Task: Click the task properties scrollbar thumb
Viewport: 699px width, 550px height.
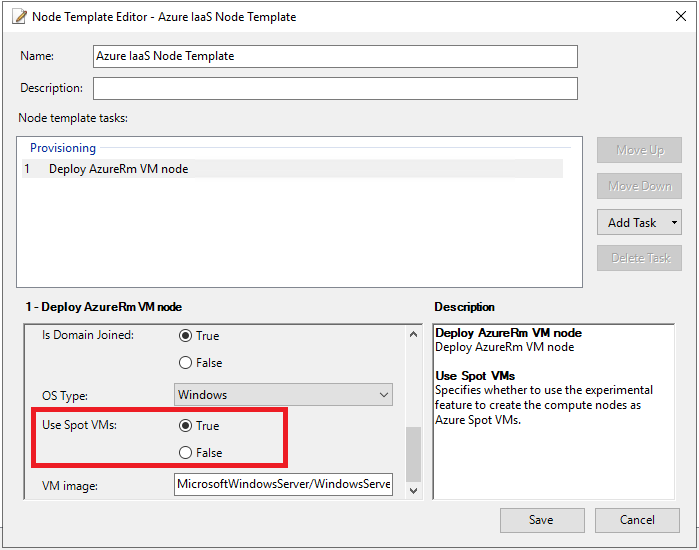Action: [413, 454]
